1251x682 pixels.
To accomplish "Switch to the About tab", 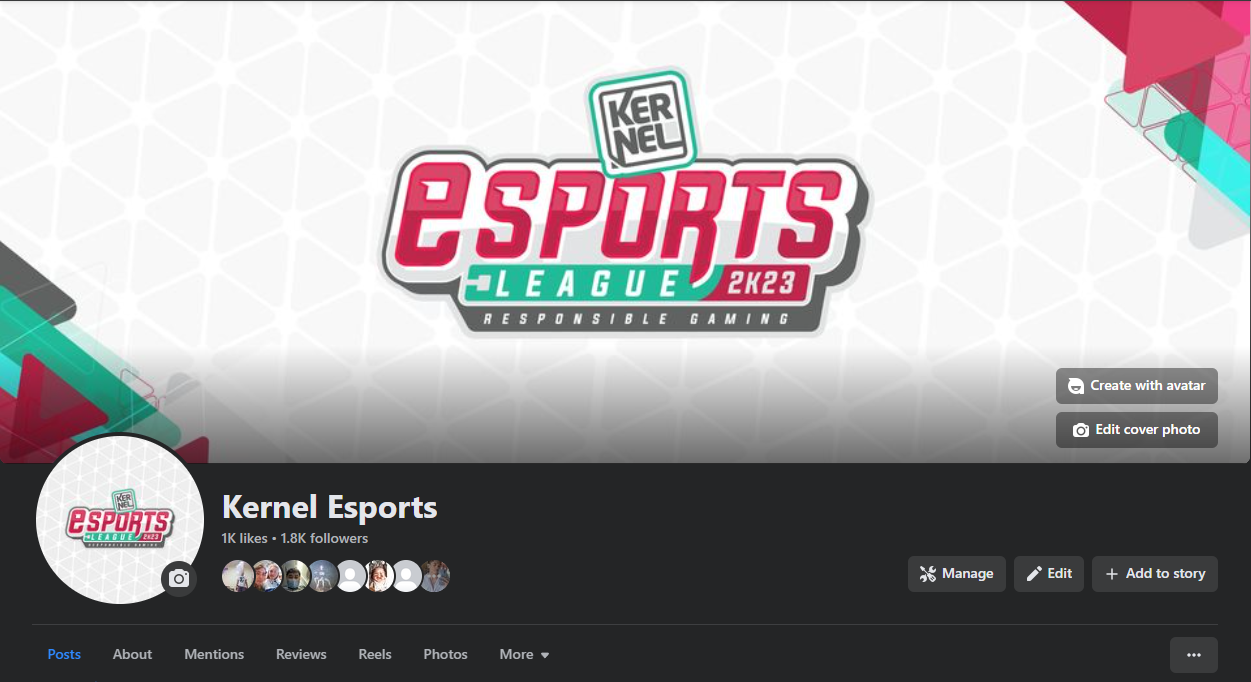I will pyautogui.click(x=132, y=654).
